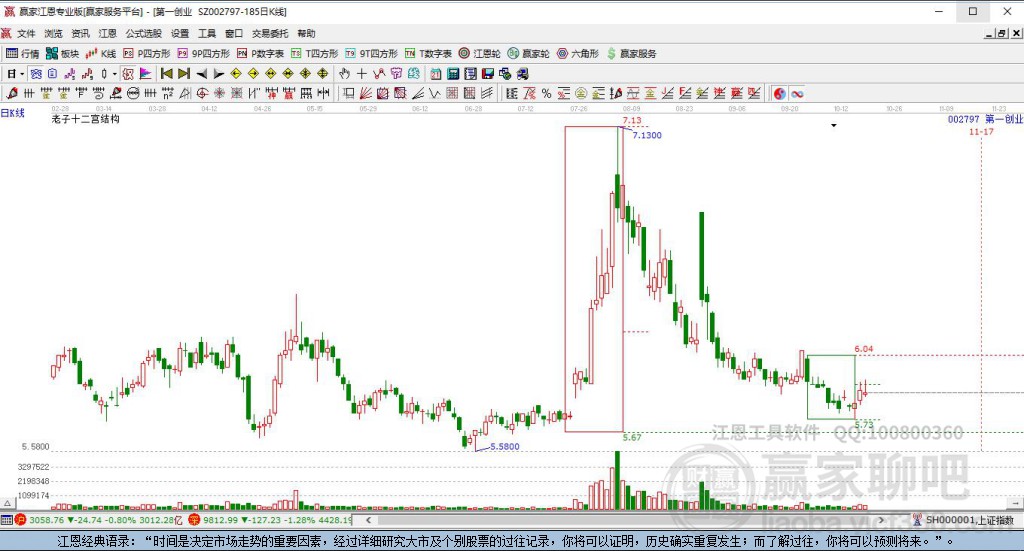Open the T四方形 time square

[x=315, y=54]
